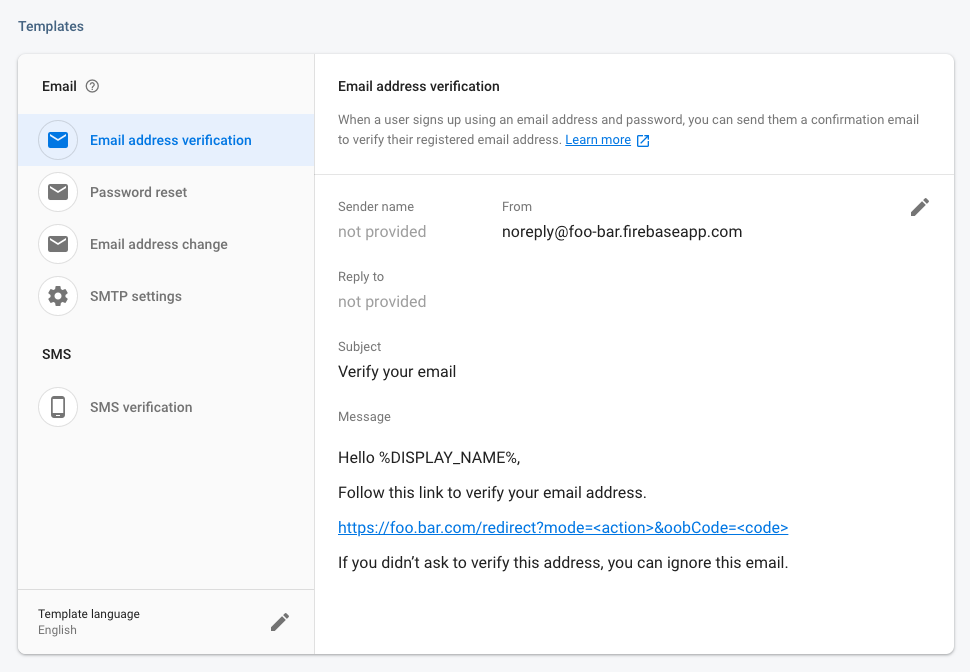Click the Templates heading at the top

51,26
